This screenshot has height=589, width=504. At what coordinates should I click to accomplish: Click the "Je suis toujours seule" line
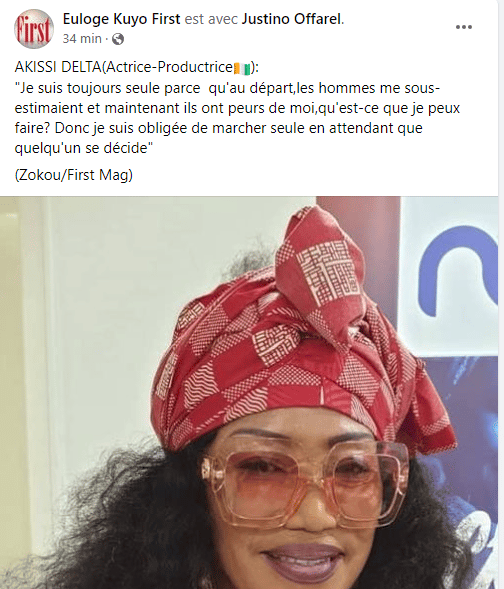[227, 88]
